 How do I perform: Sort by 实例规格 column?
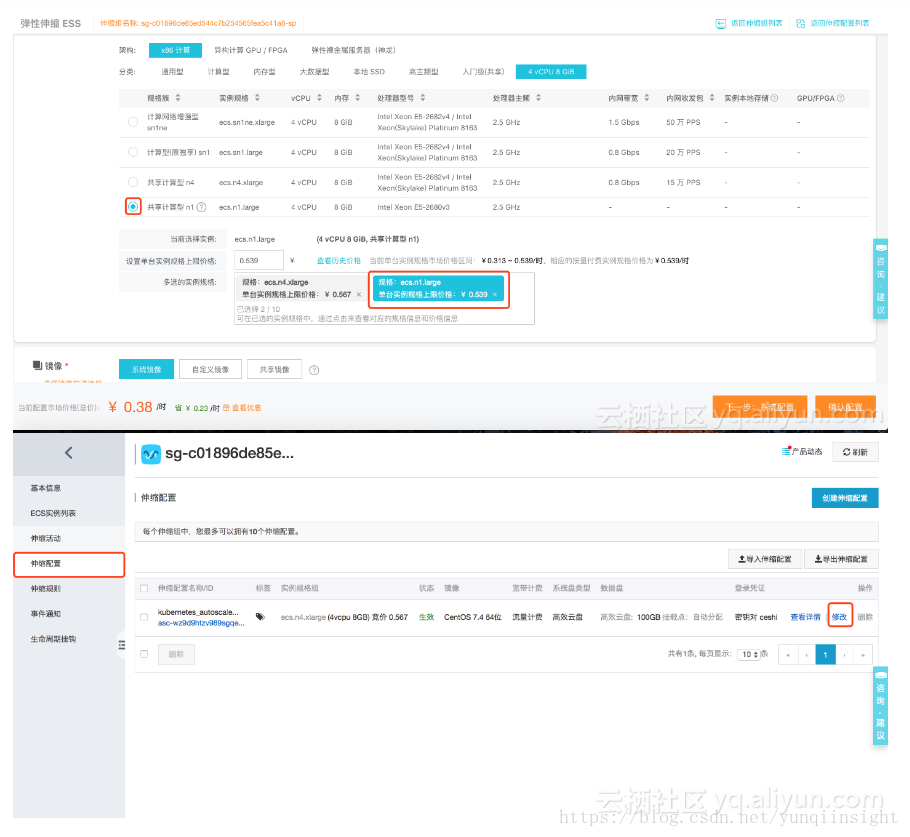257,98
